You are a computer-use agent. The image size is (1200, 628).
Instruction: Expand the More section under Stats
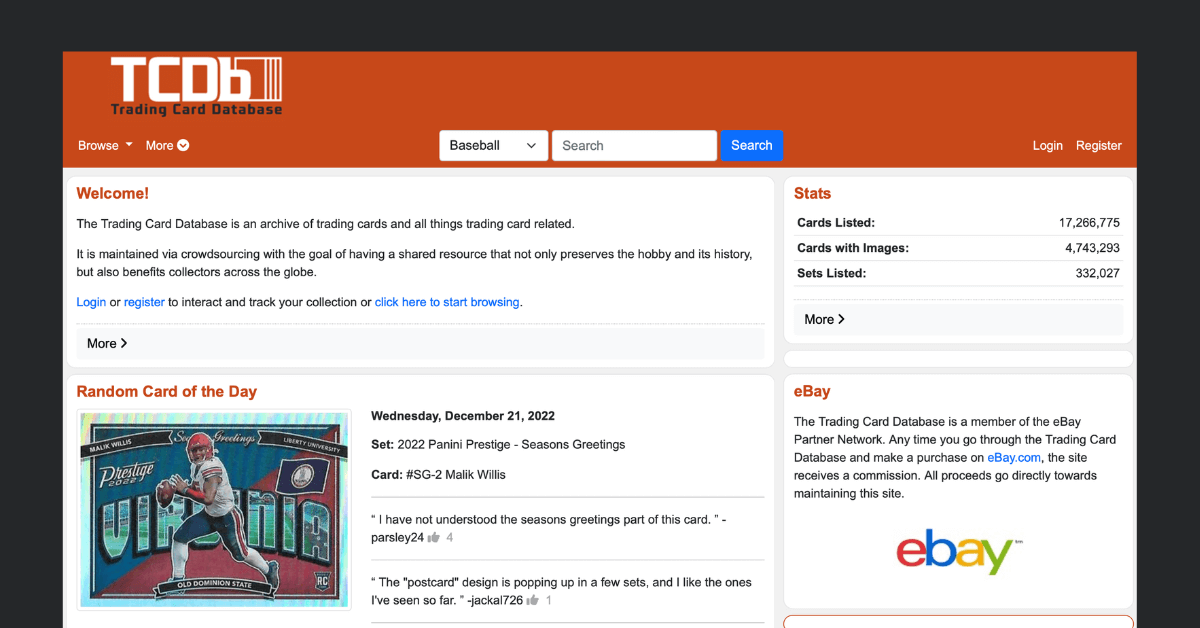point(823,319)
